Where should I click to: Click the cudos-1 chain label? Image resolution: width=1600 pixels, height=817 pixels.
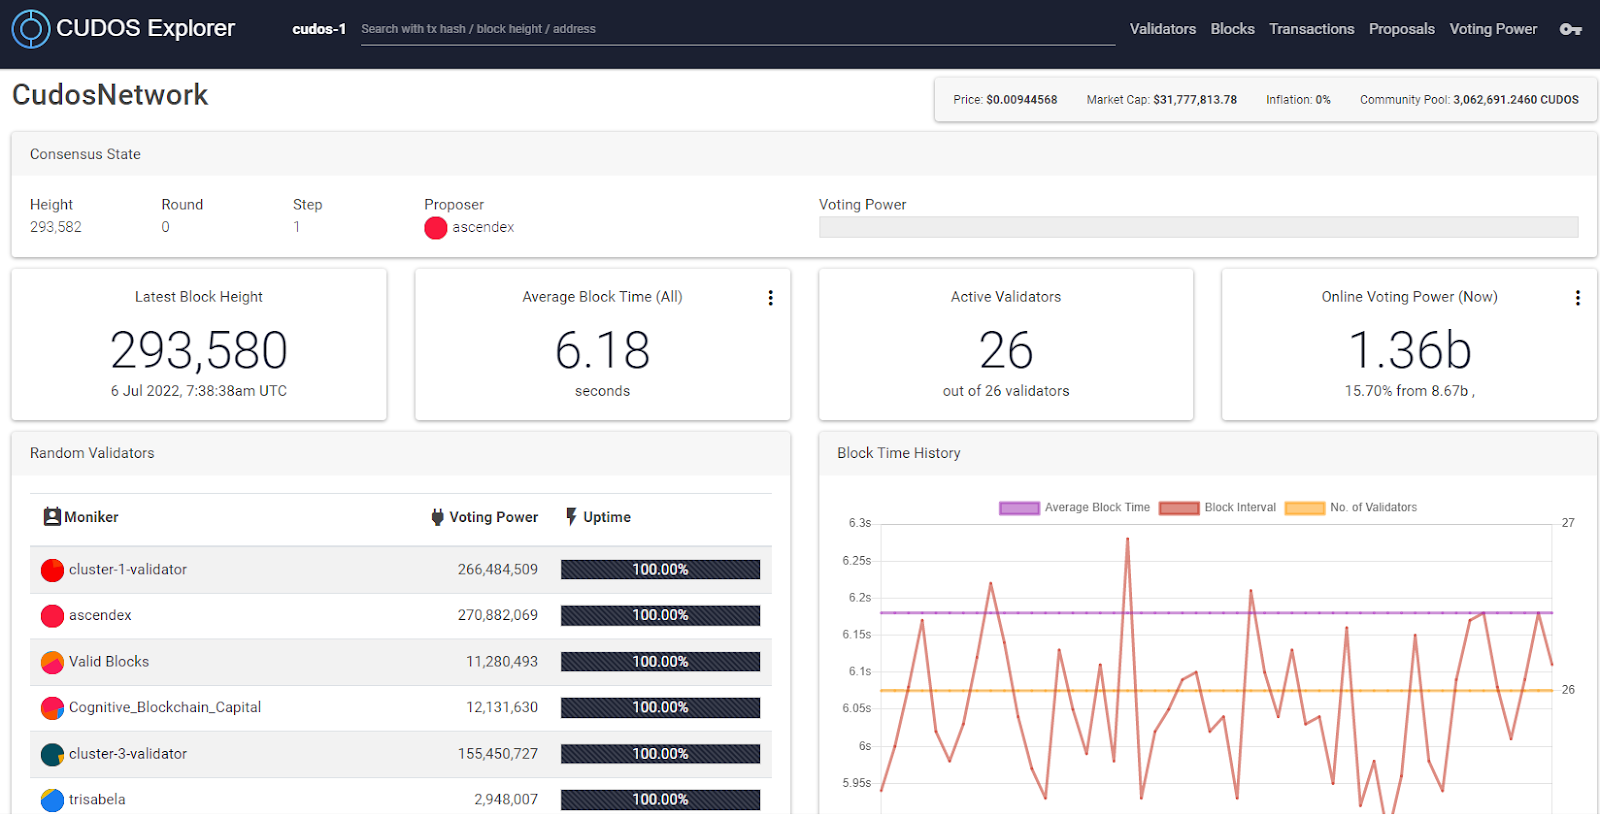(x=319, y=29)
